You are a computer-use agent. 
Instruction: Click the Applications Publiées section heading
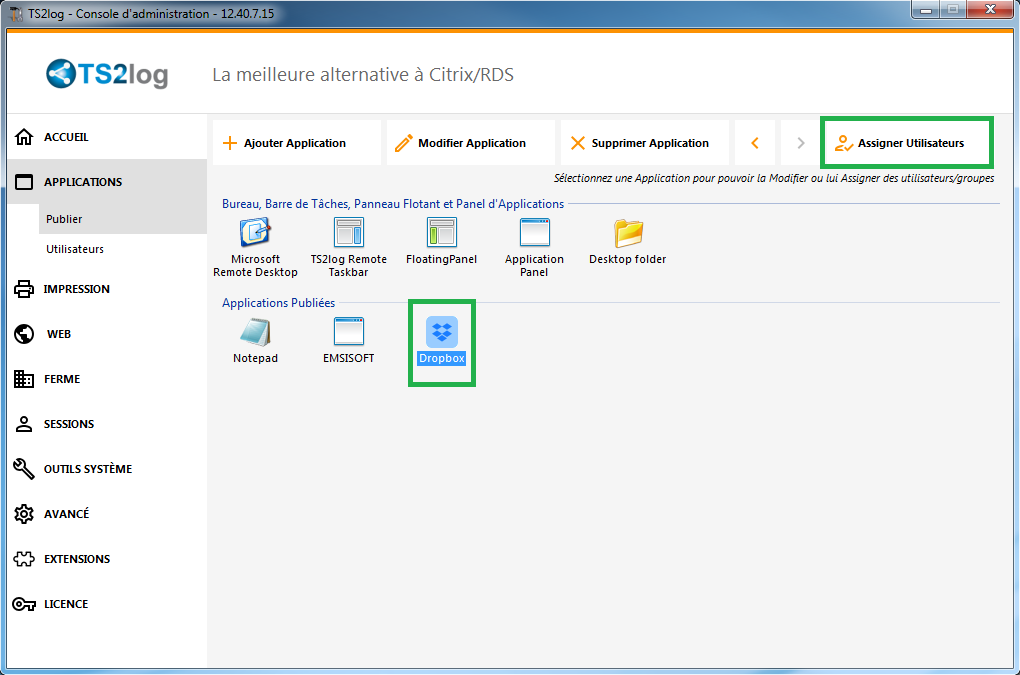click(278, 303)
